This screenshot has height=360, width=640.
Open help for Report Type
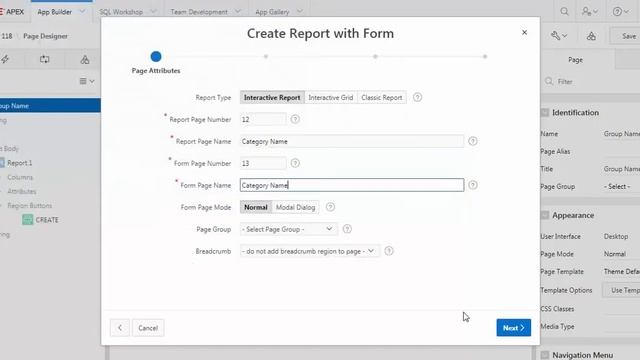417,98
